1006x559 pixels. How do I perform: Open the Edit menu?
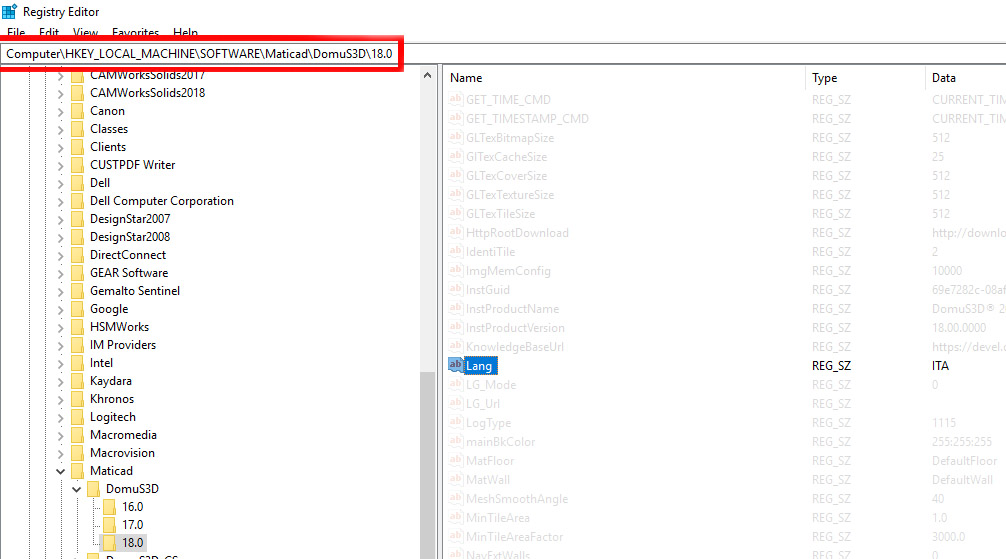pyautogui.click(x=49, y=32)
